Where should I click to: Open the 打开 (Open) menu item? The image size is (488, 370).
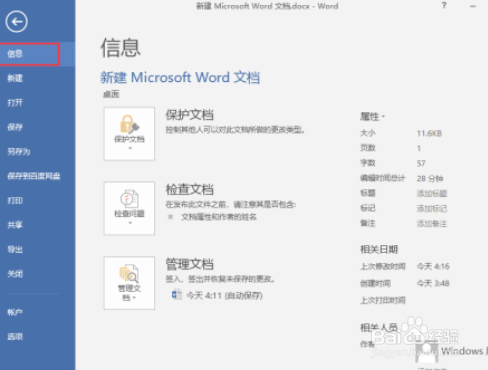tap(15, 103)
